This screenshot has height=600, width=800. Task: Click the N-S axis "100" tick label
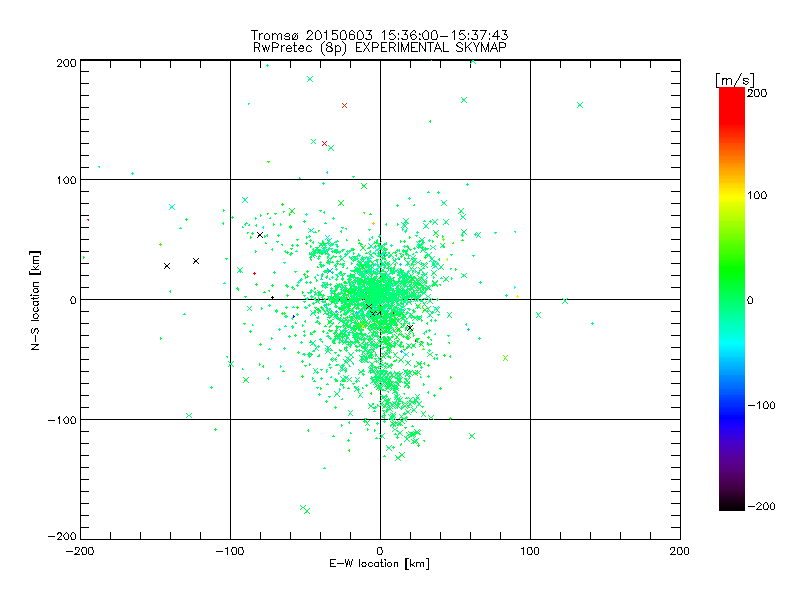[x=66, y=180]
